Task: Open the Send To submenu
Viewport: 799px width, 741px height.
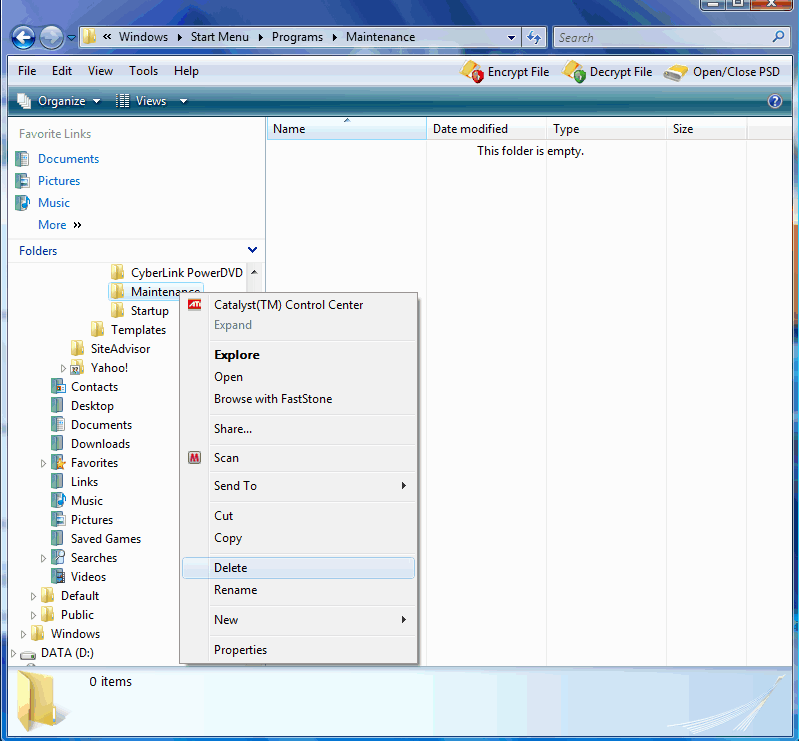Action: [x=299, y=486]
